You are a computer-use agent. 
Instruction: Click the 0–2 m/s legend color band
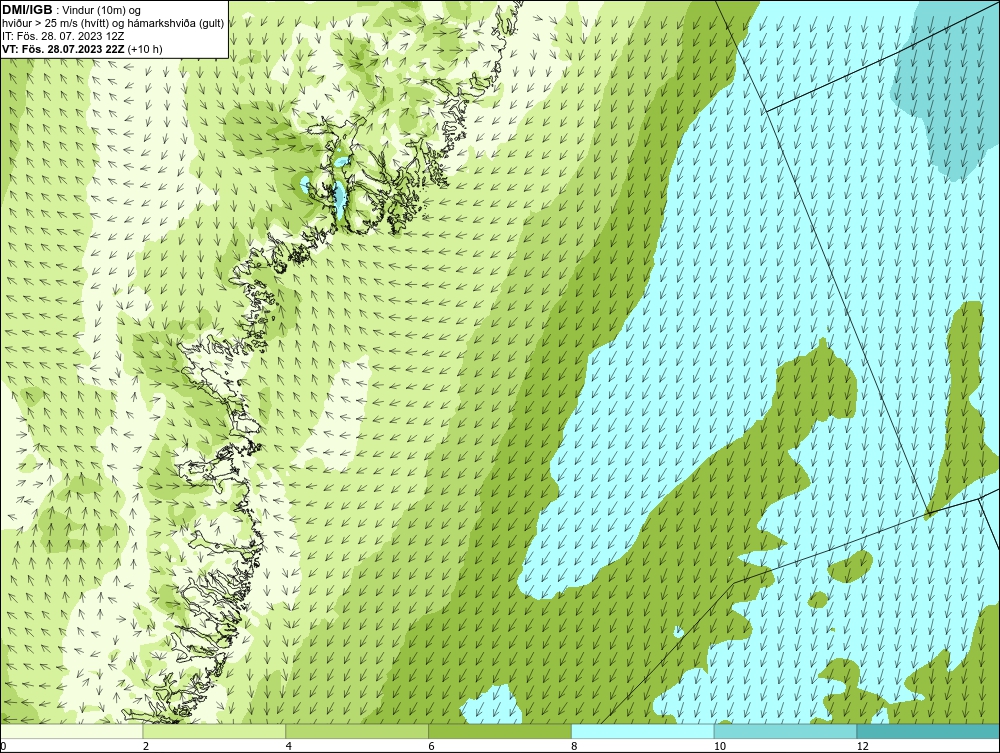(x=71, y=731)
